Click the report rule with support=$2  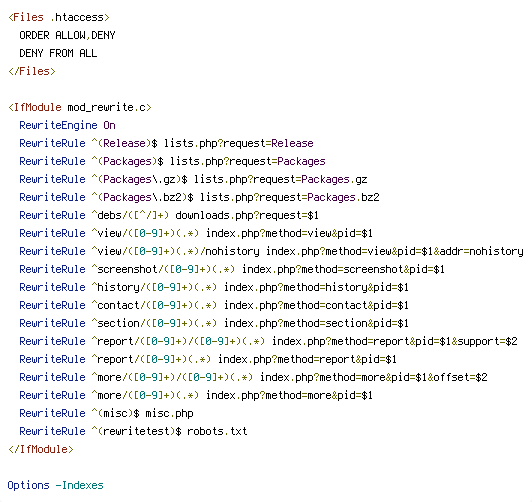[268, 341]
